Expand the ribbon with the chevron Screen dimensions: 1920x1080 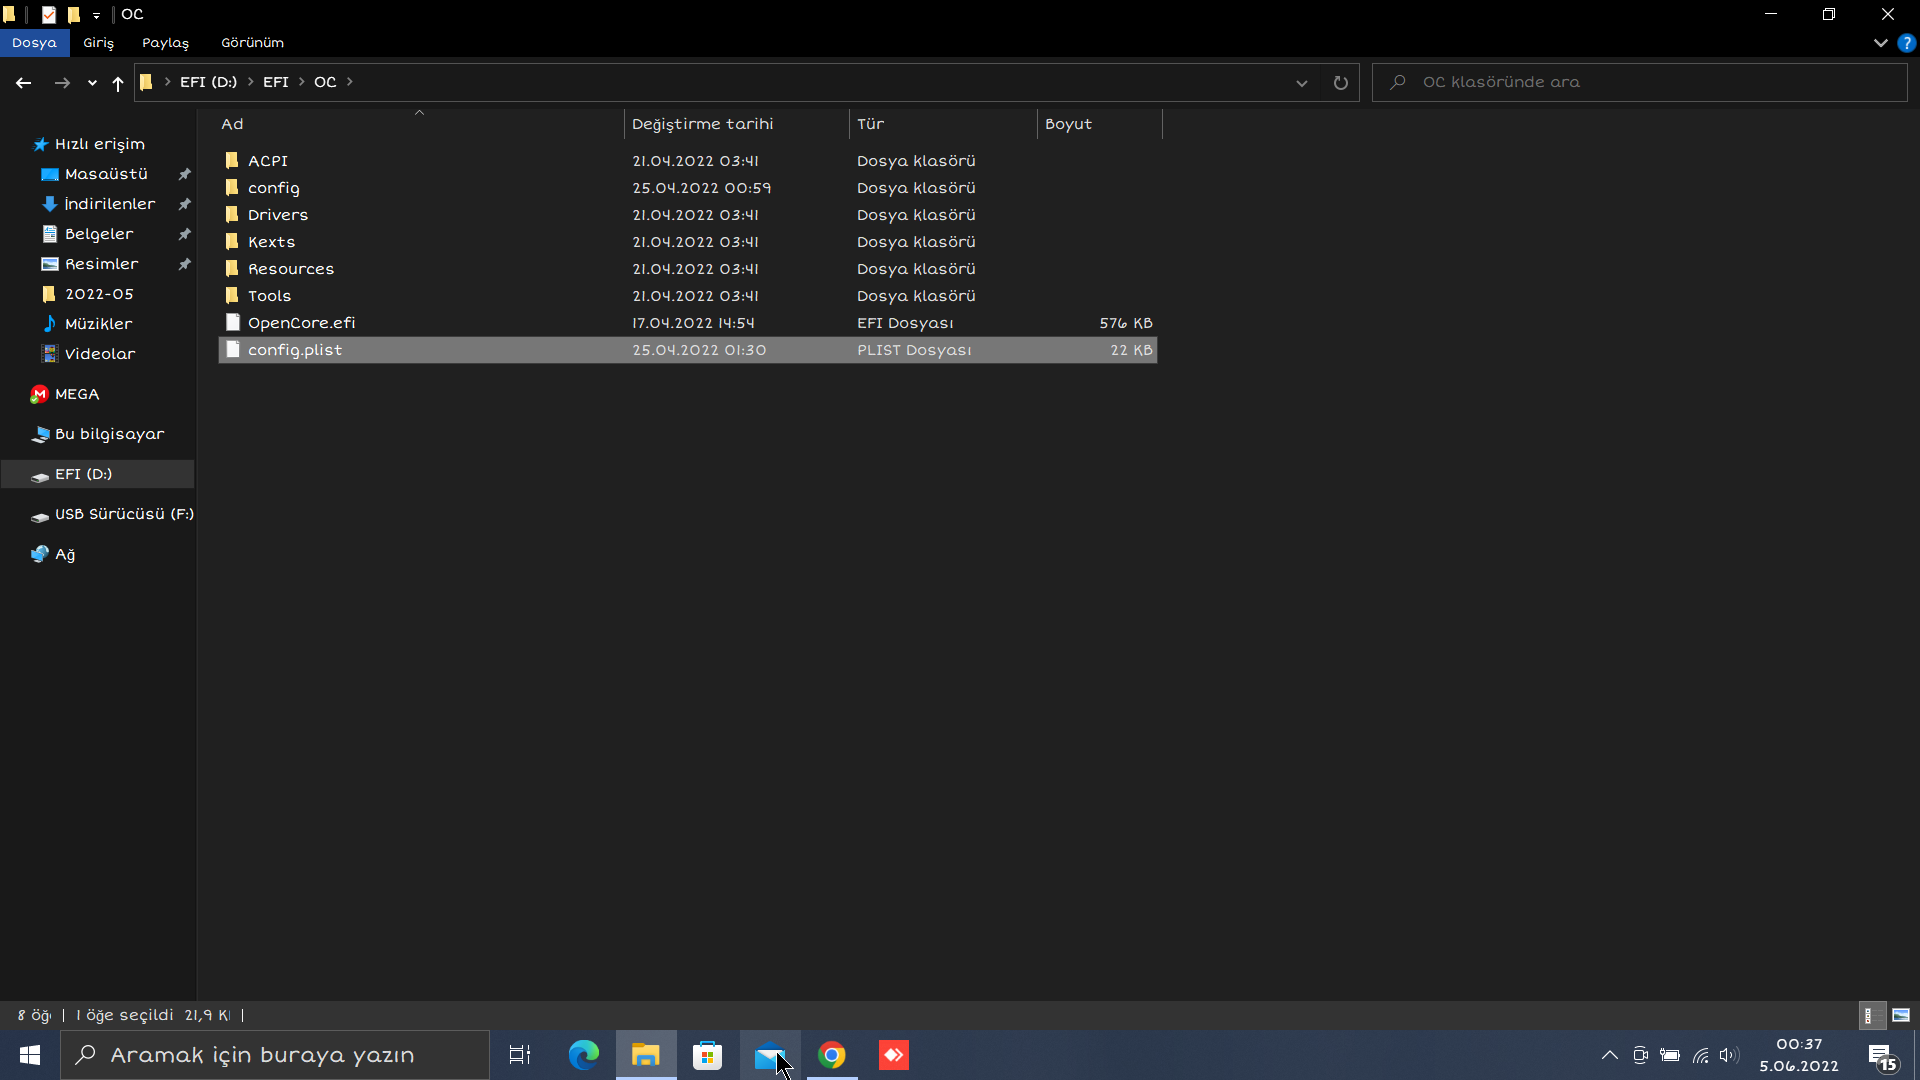point(1880,43)
